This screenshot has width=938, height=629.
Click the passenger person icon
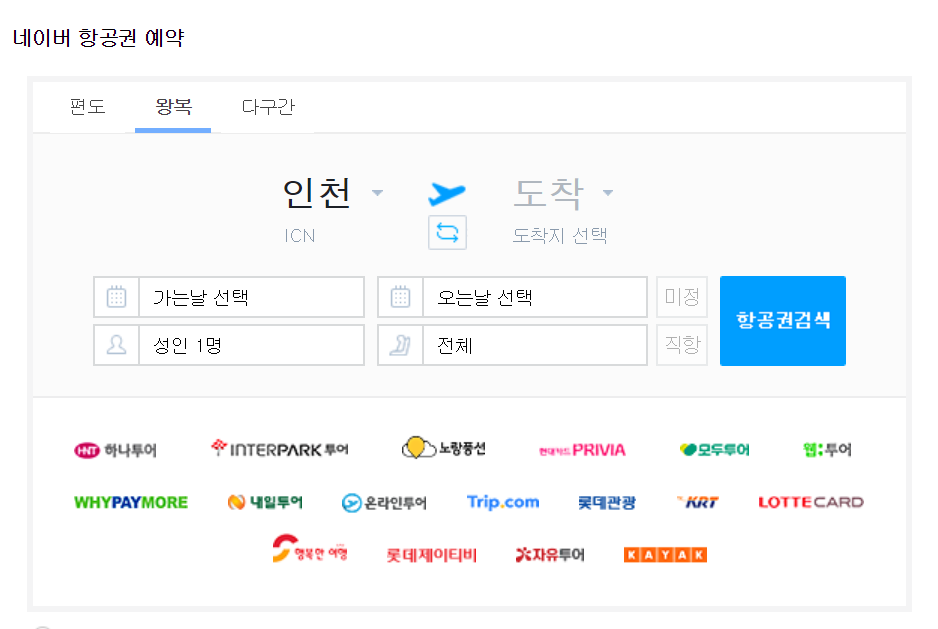tap(116, 345)
